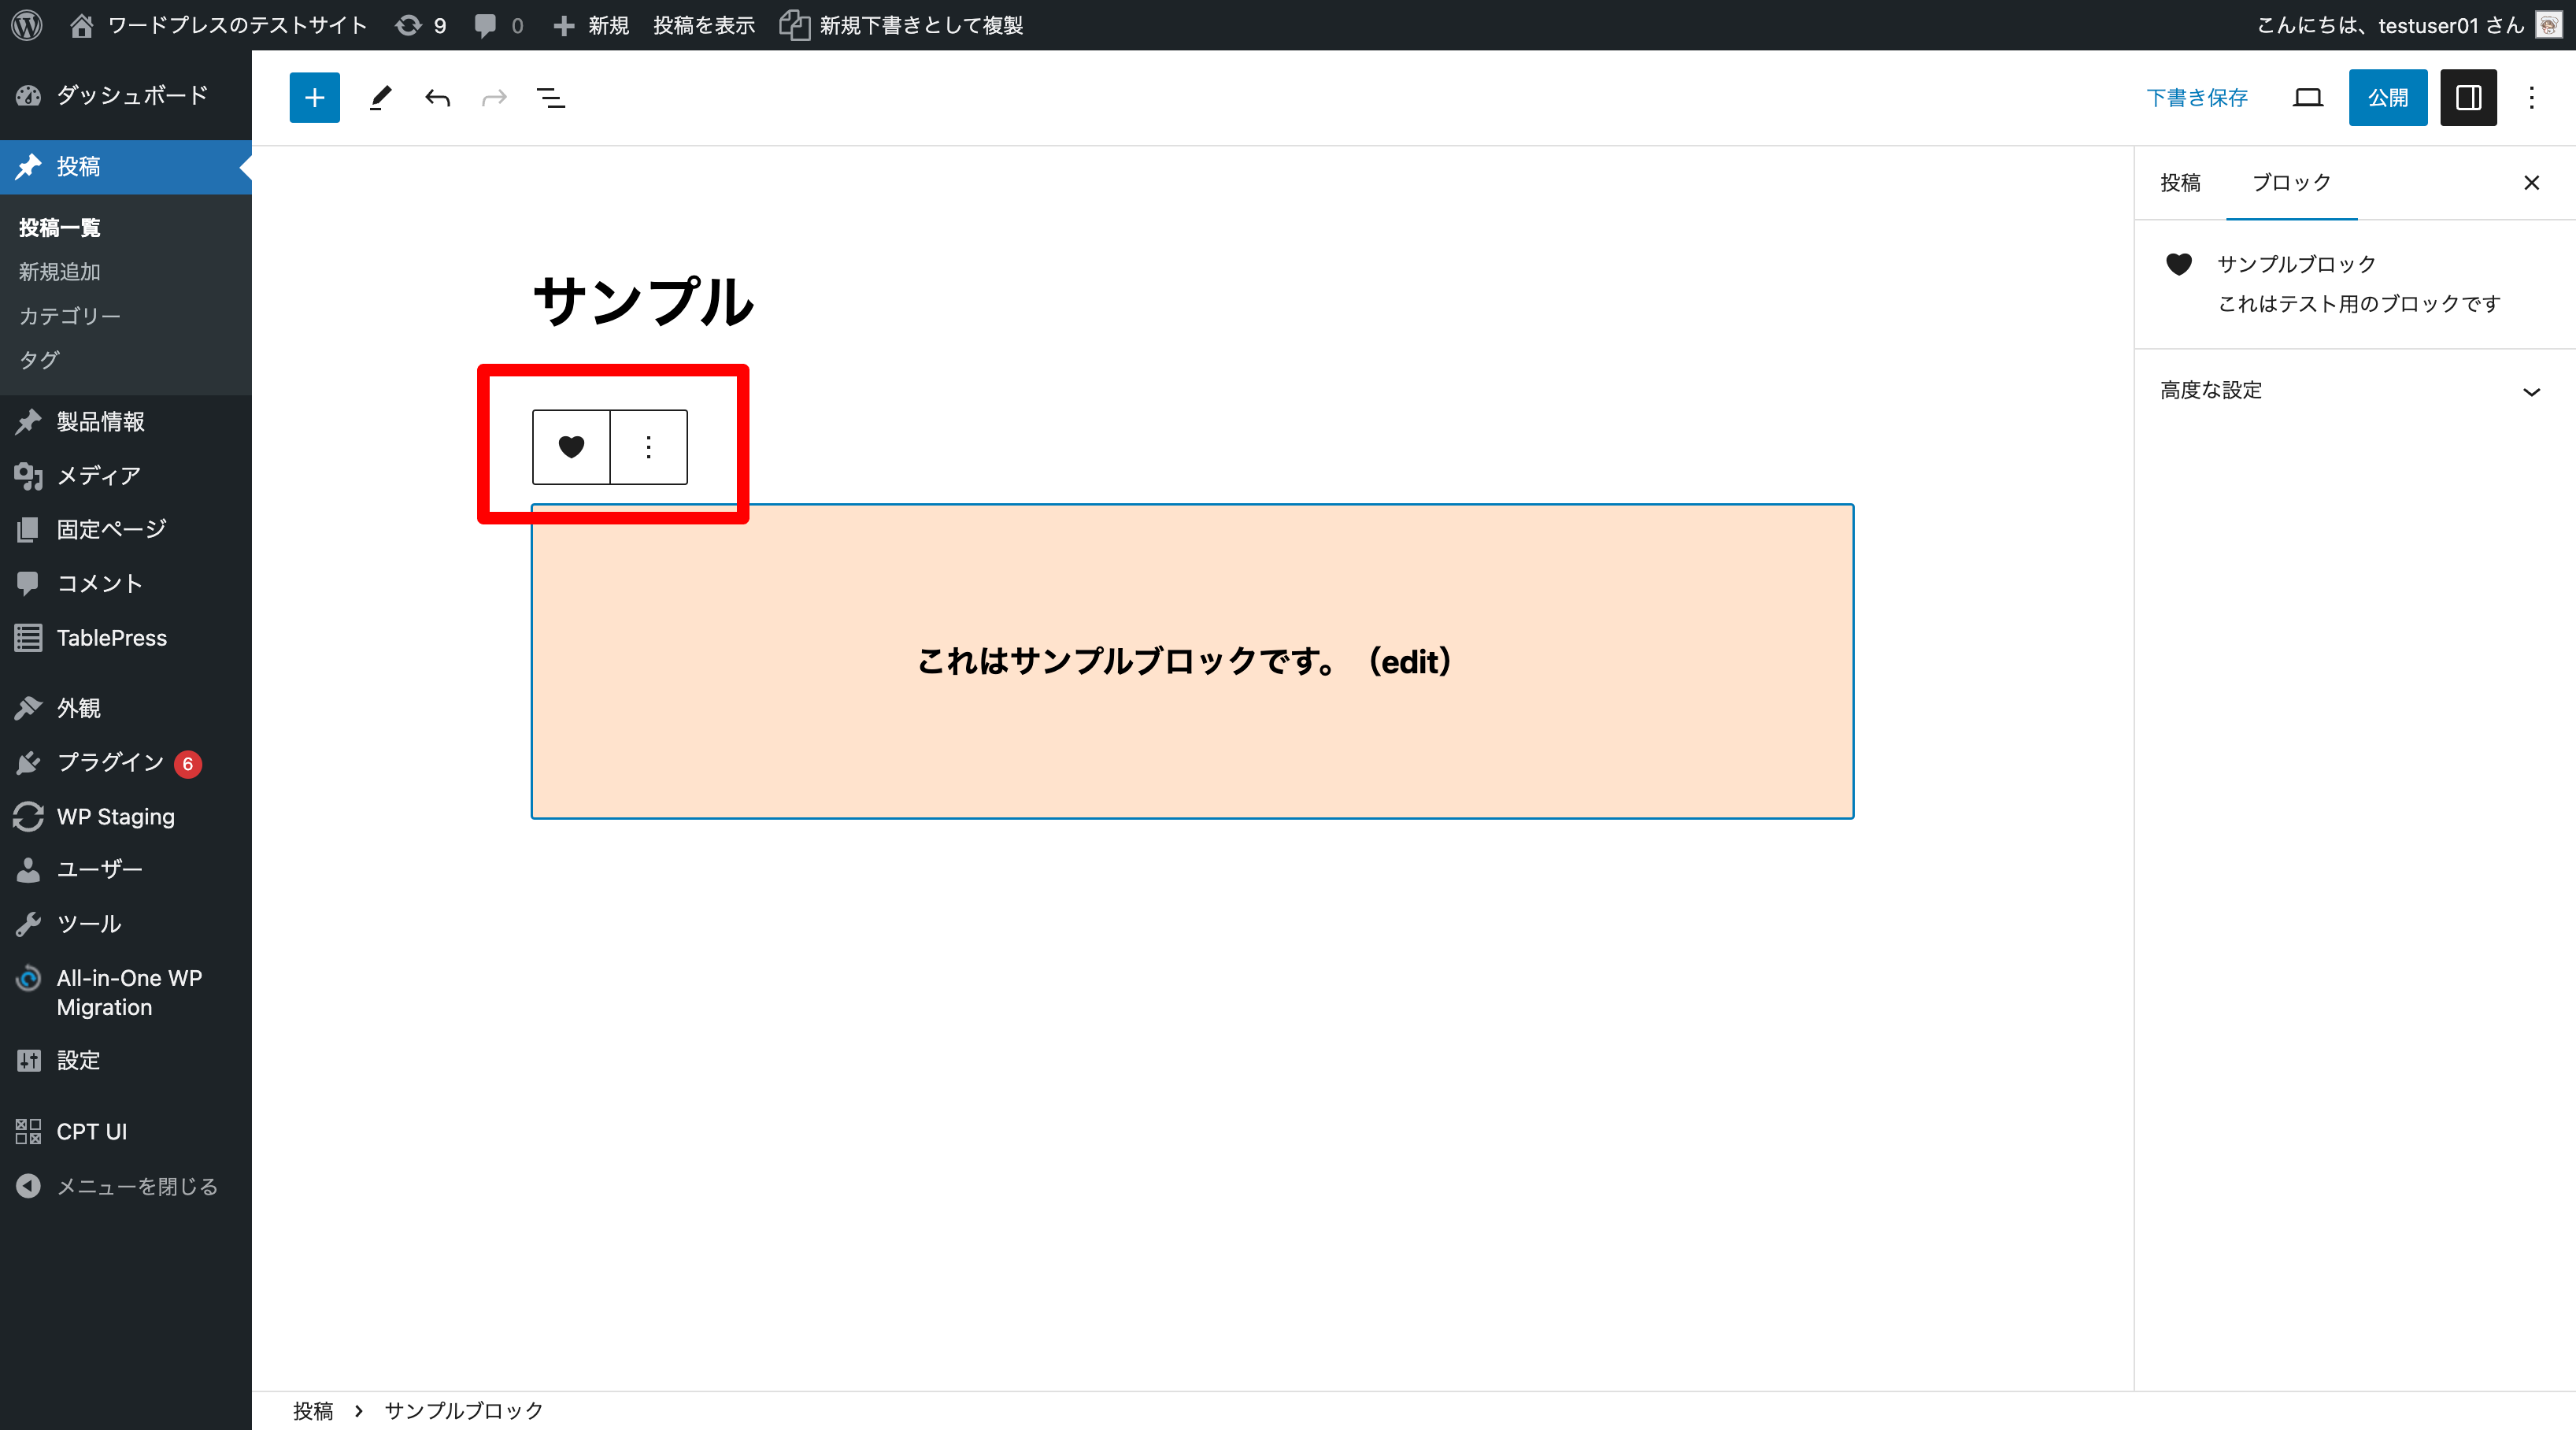The width and height of the screenshot is (2576, 1430).
Task: Open 製品情報 in the sidebar
Action: (126, 422)
